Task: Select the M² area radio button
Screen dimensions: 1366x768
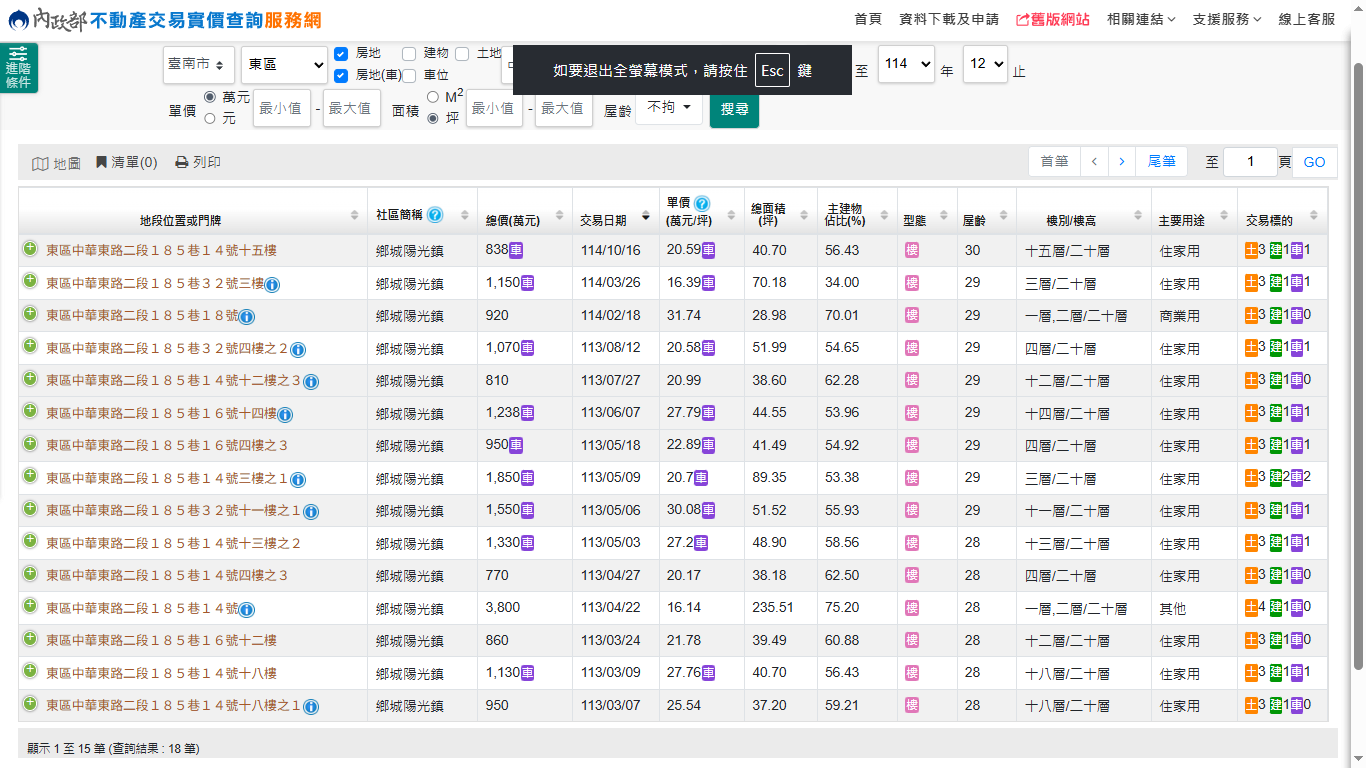Action: click(433, 97)
